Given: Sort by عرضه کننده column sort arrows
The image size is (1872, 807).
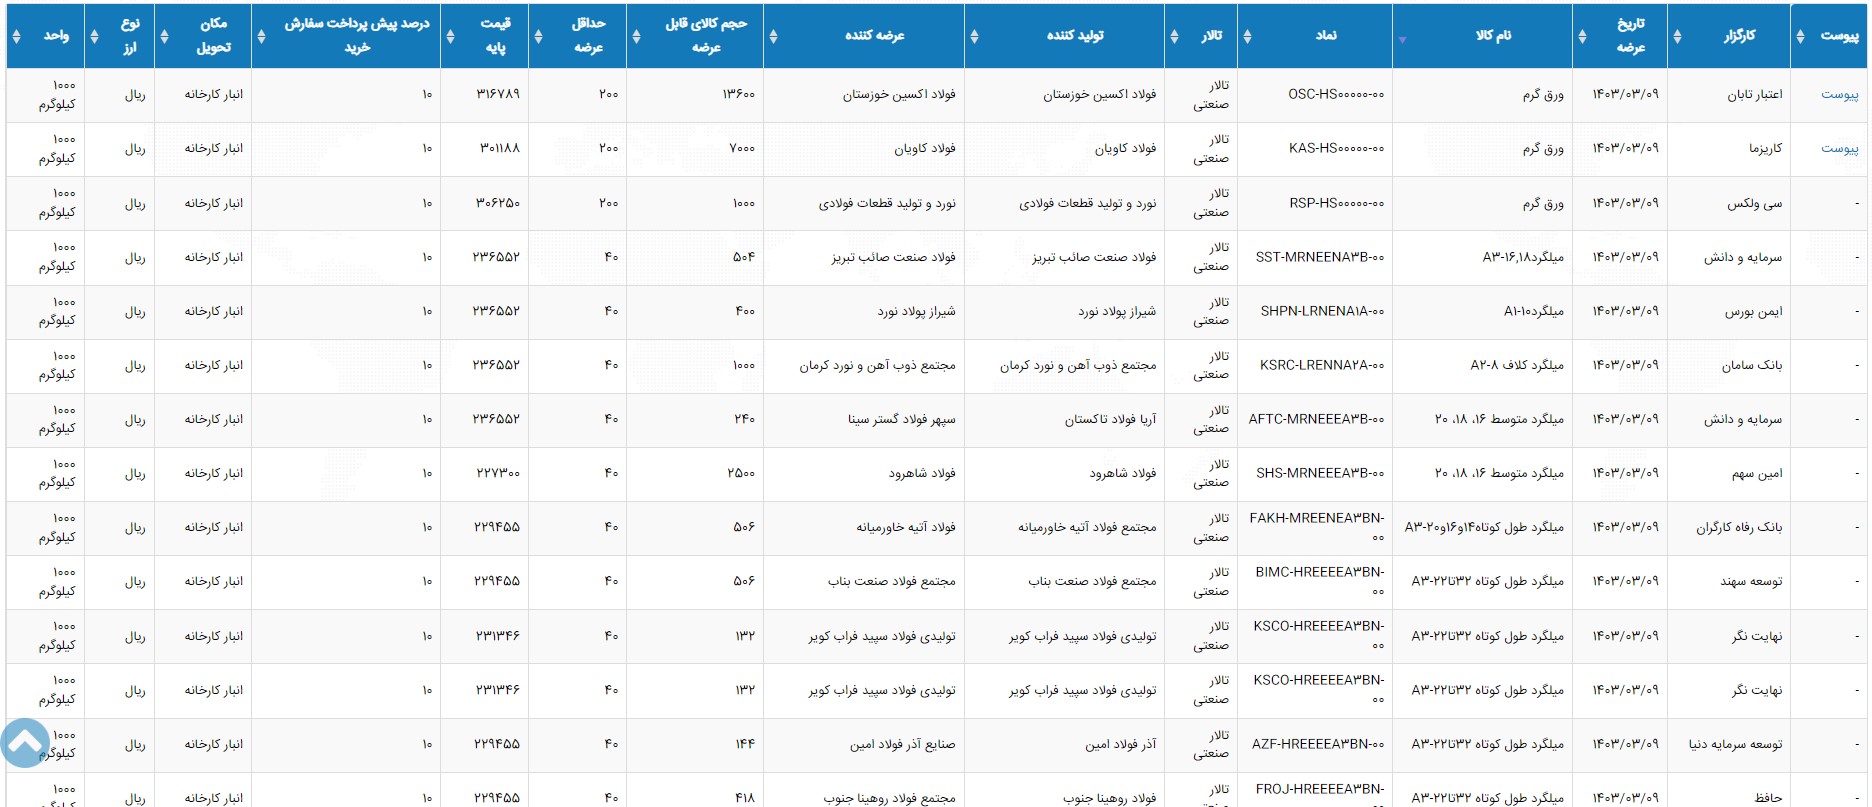Looking at the screenshot, I should (x=773, y=36).
